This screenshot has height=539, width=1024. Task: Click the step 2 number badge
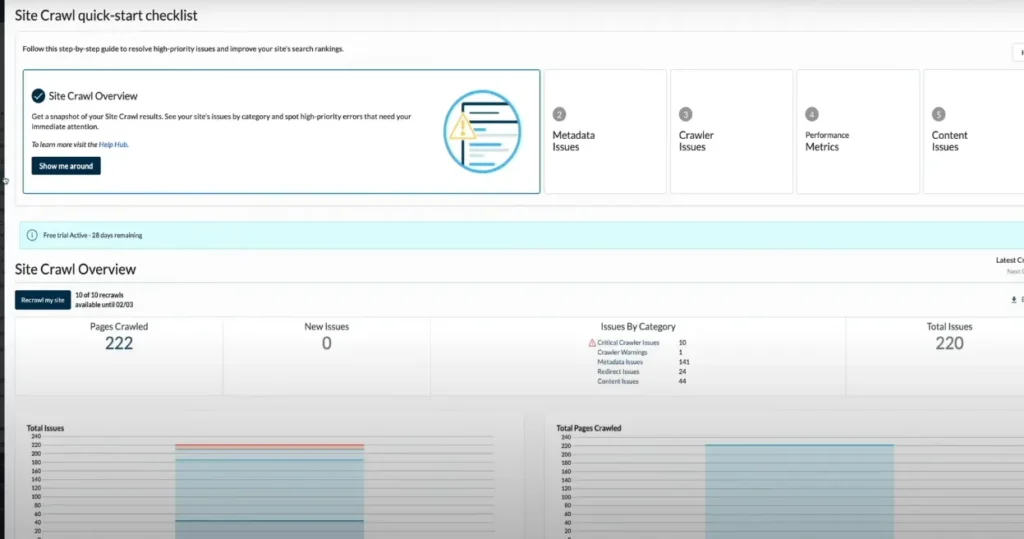click(x=559, y=114)
